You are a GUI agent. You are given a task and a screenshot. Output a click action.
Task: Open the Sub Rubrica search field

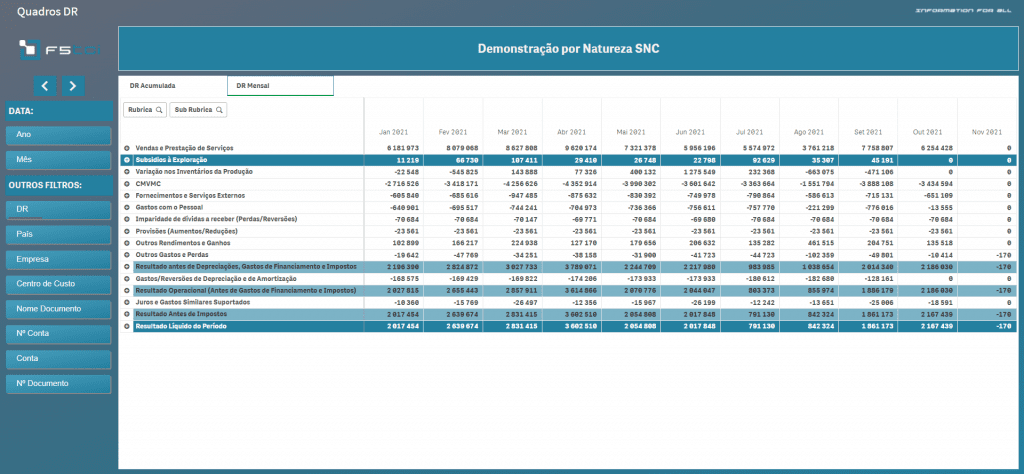click(198, 110)
